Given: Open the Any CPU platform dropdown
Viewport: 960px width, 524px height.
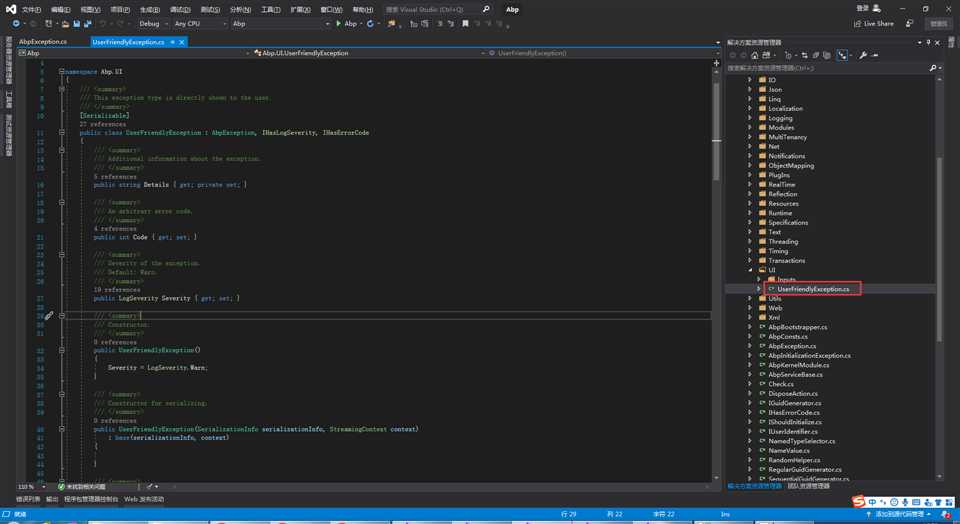Looking at the screenshot, I should tap(200, 24).
